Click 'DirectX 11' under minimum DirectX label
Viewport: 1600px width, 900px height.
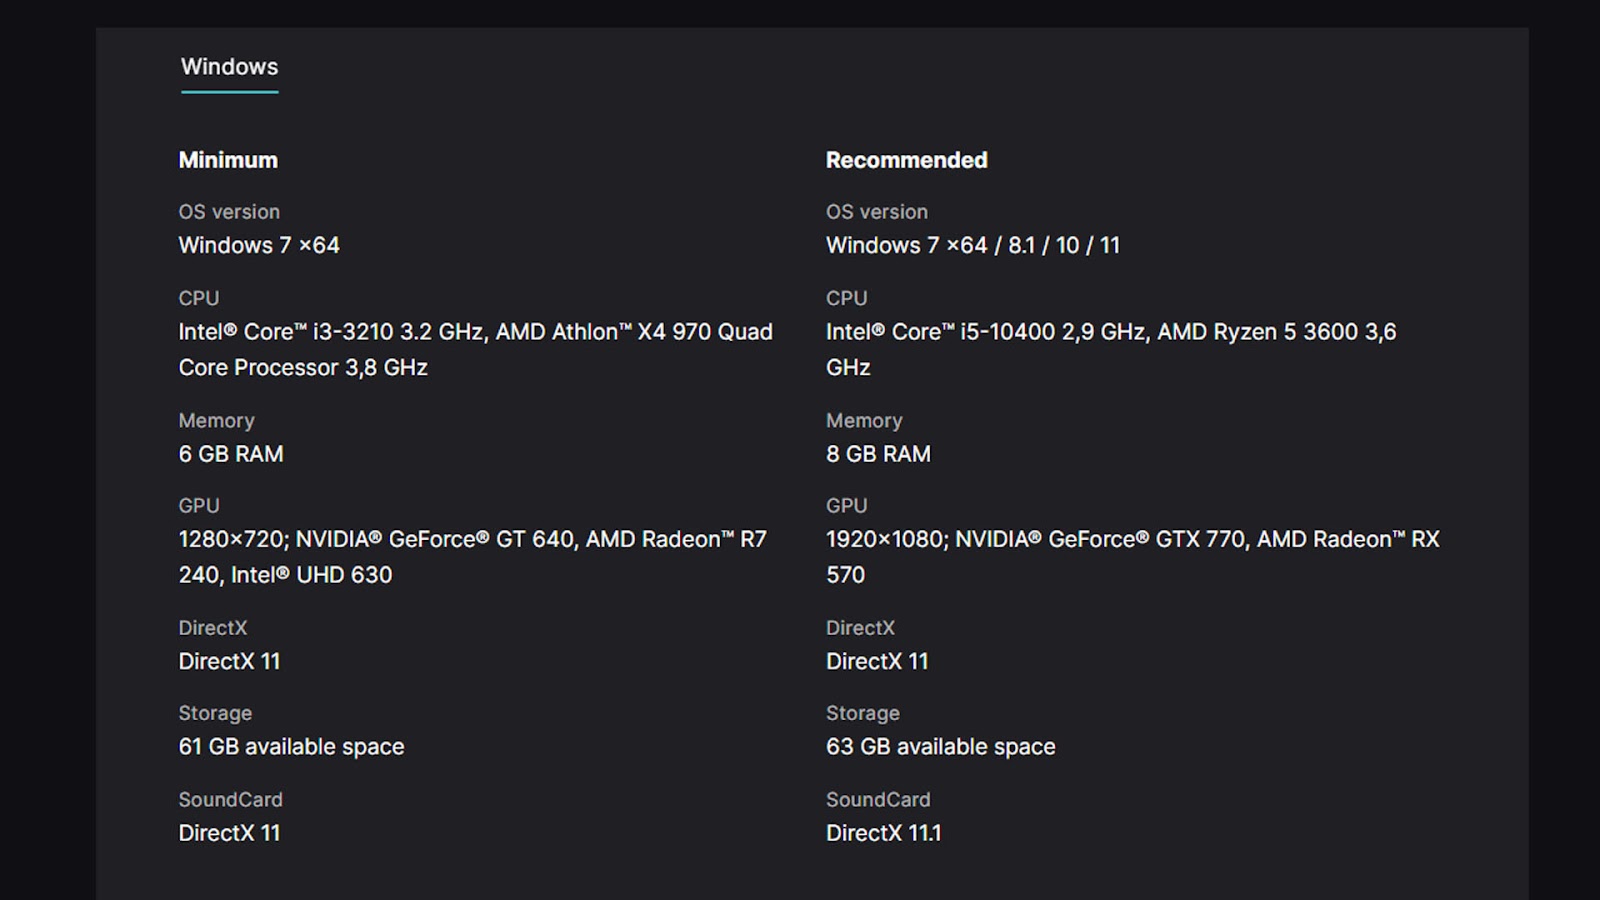coord(229,661)
